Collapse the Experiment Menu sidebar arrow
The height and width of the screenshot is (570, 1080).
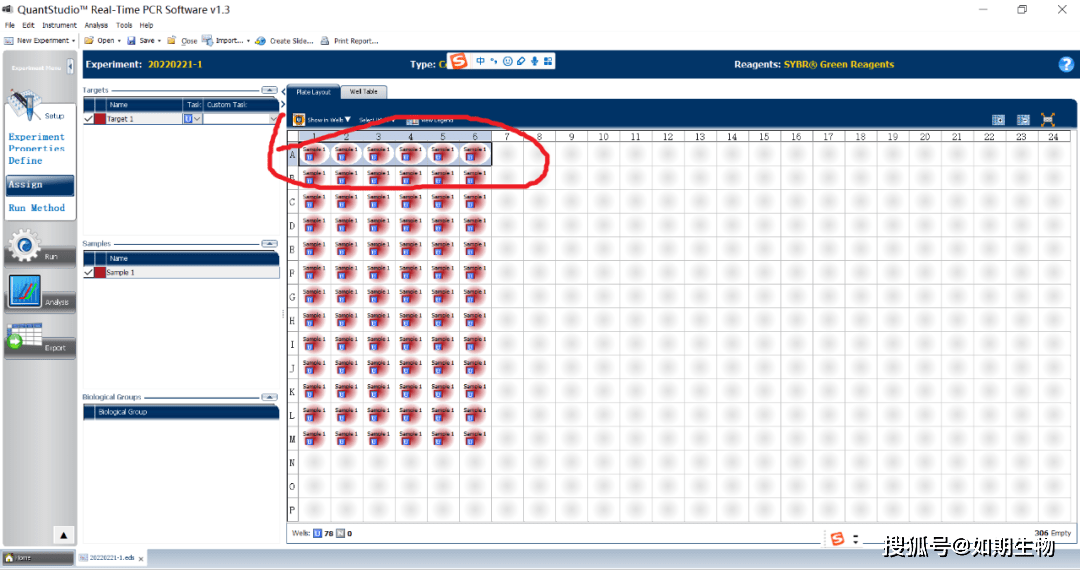tap(70, 66)
